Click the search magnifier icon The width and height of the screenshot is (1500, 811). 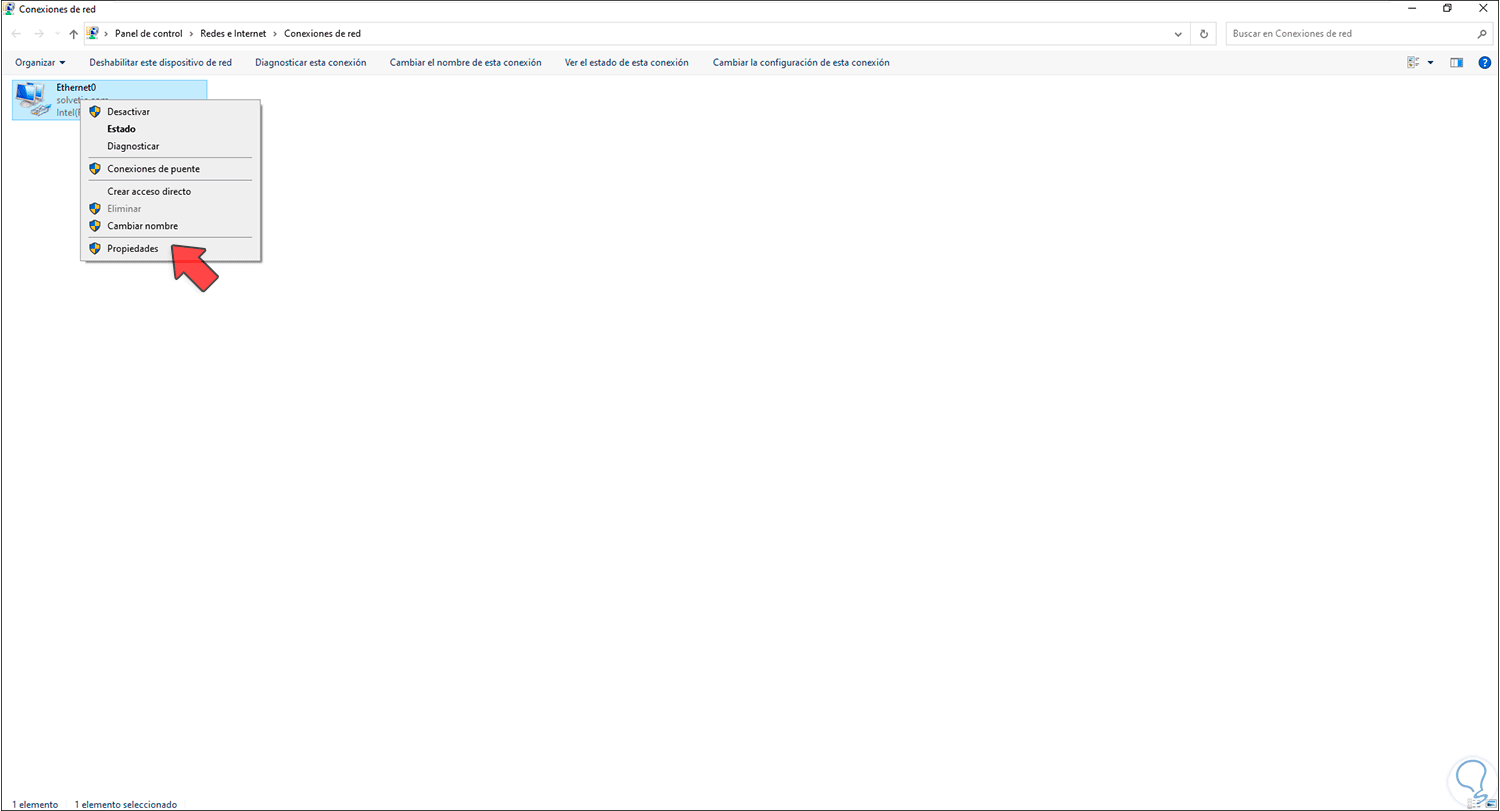pyautogui.click(x=1482, y=34)
